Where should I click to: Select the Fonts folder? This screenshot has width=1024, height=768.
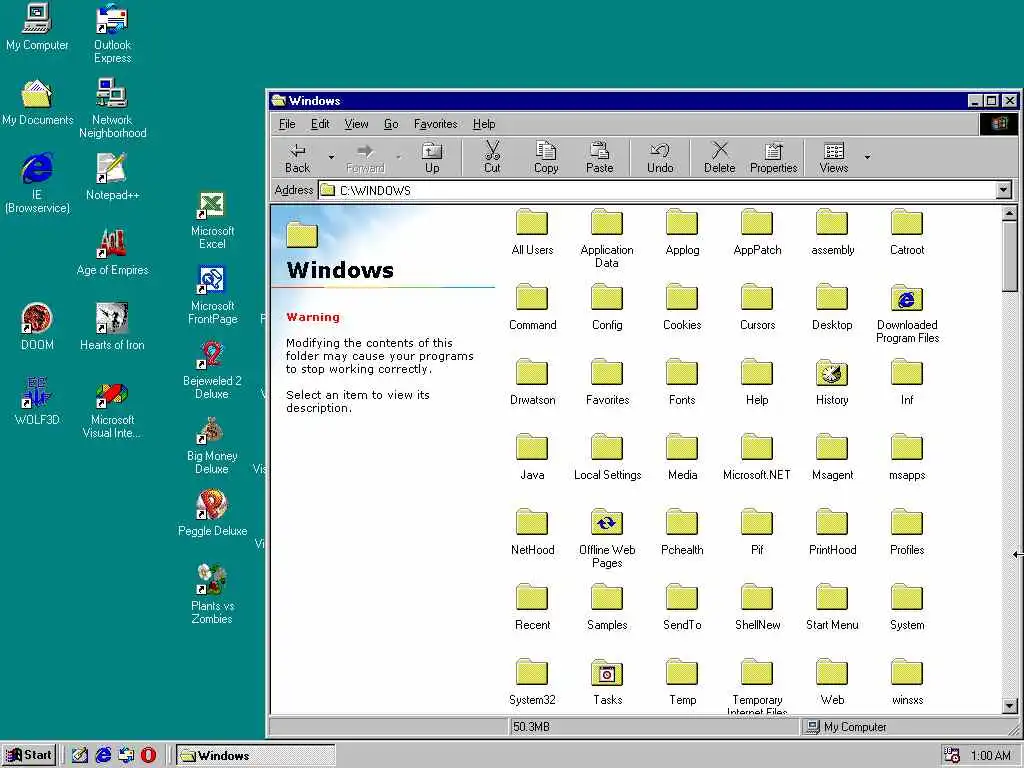point(682,382)
